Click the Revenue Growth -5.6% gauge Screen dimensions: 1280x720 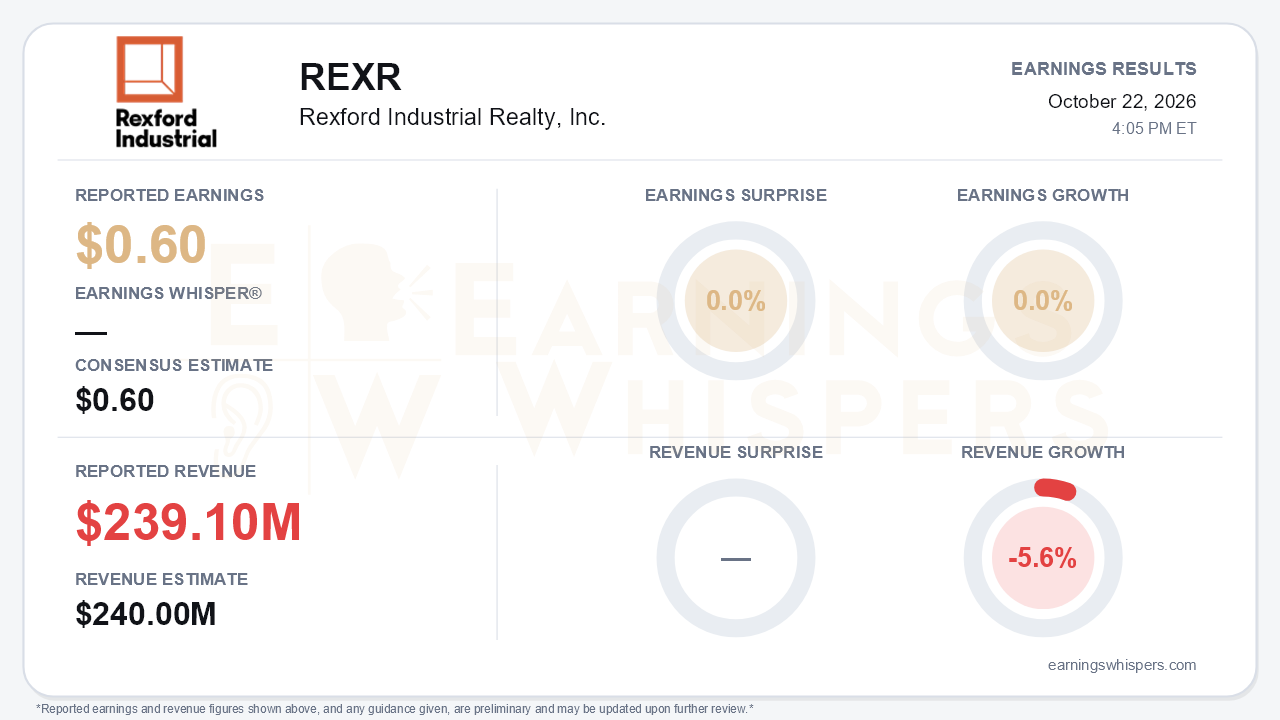[1043, 558]
